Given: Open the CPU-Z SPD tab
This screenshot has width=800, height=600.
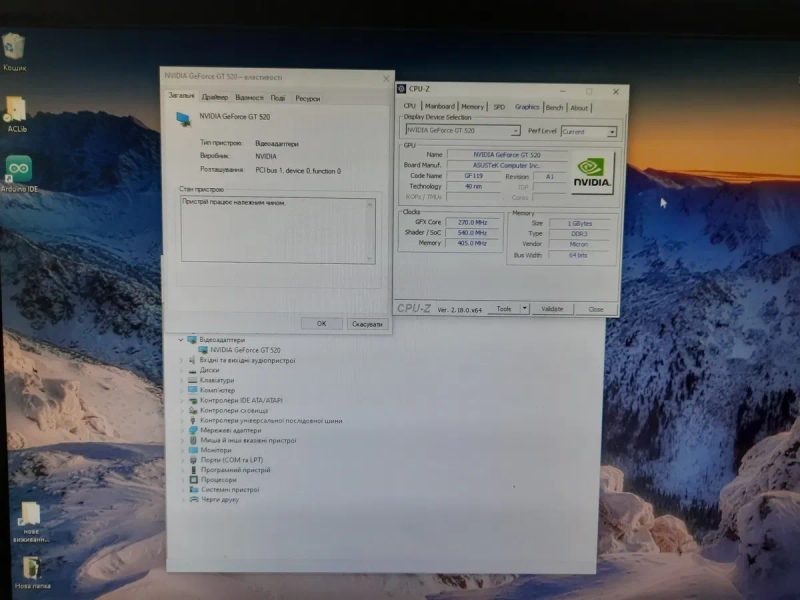Looking at the screenshot, I should pyautogui.click(x=499, y=107).
